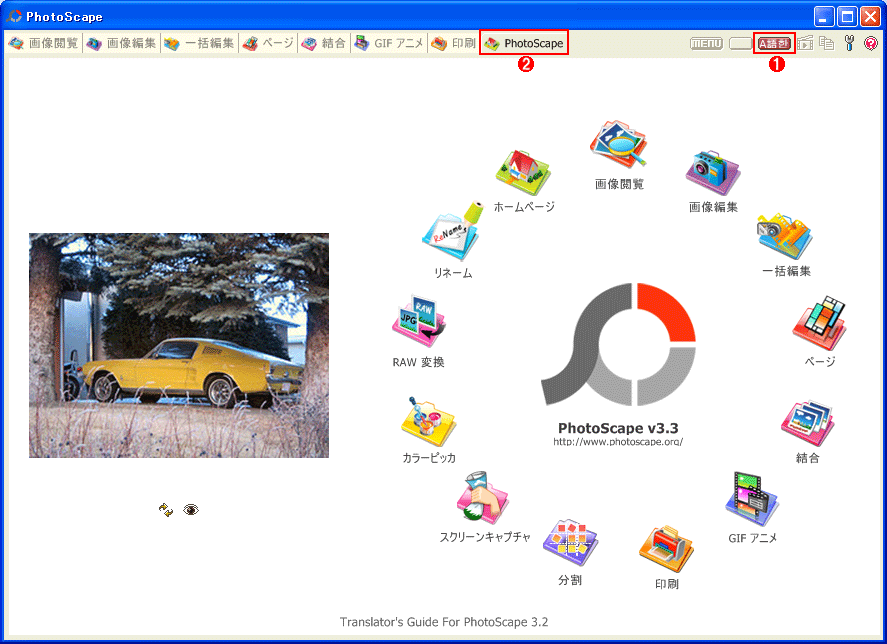Open the 一括編集 batch editor icon in the circle

coord(785,236)
